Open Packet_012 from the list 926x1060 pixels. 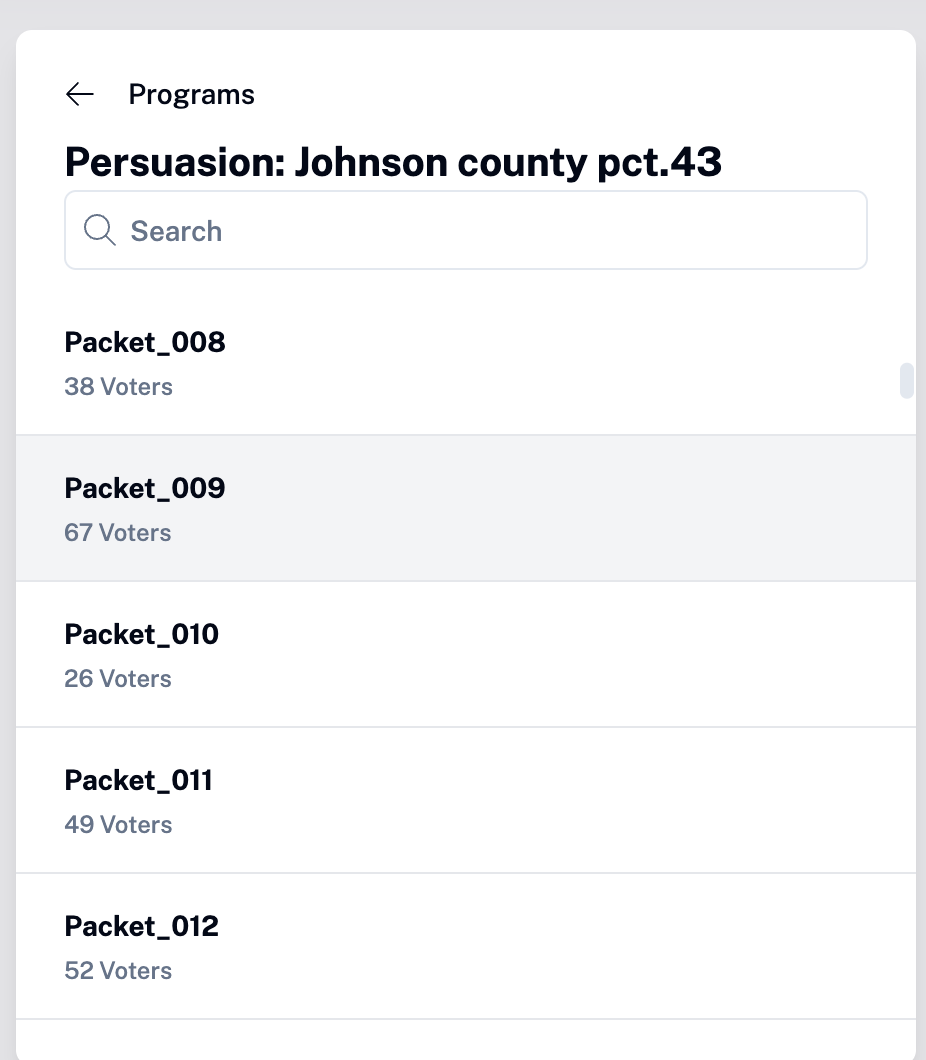466,946
